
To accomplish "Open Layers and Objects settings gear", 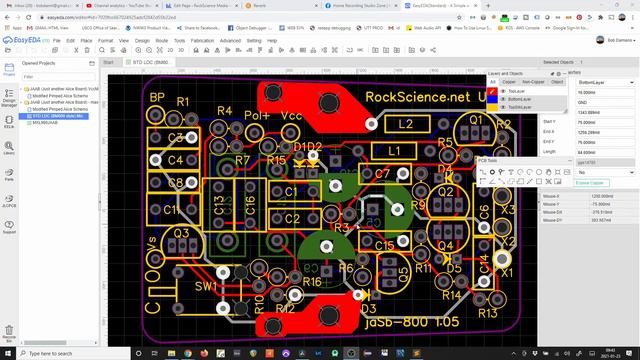I will pyautogui.click(x=558, y=74).
